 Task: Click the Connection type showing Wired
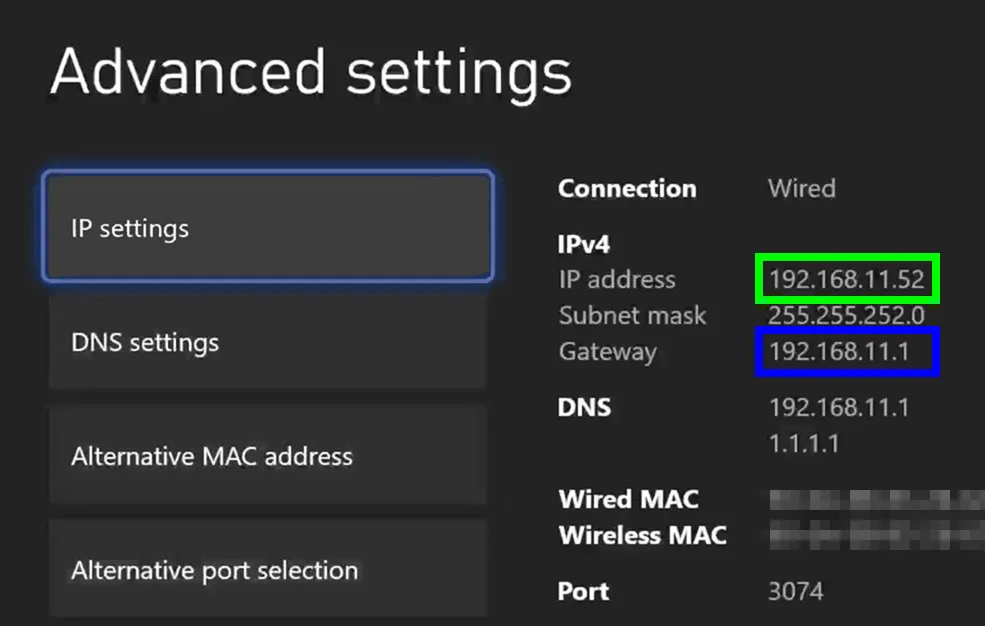tap(801, 188)
